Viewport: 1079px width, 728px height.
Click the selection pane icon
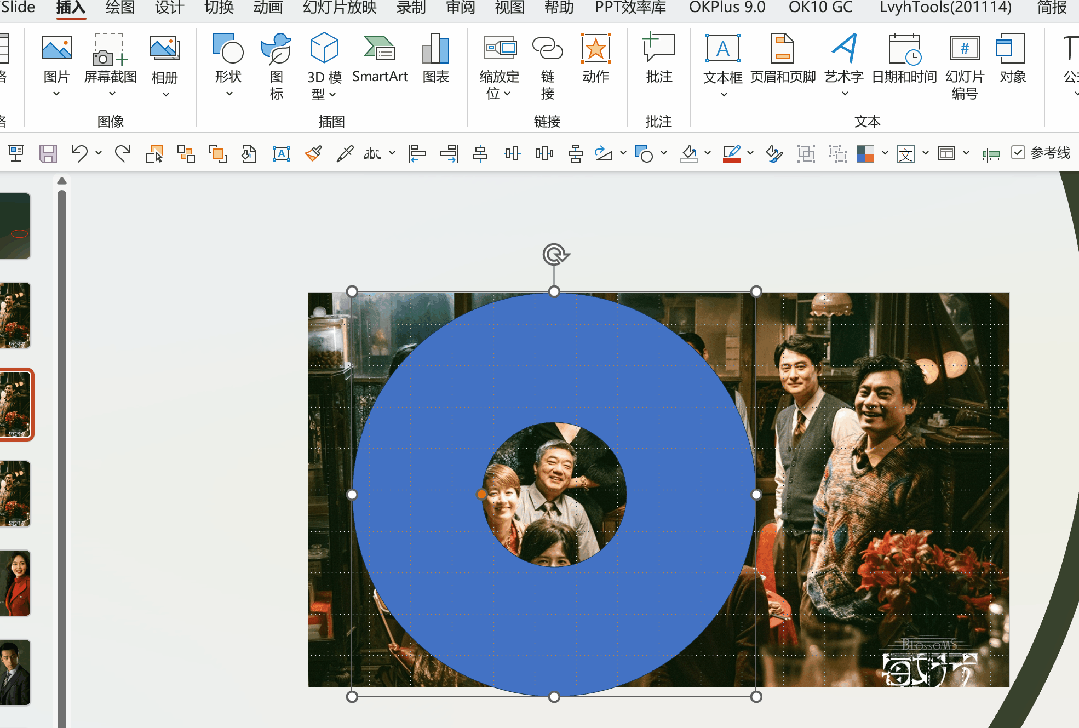click(x=154, y=153)
